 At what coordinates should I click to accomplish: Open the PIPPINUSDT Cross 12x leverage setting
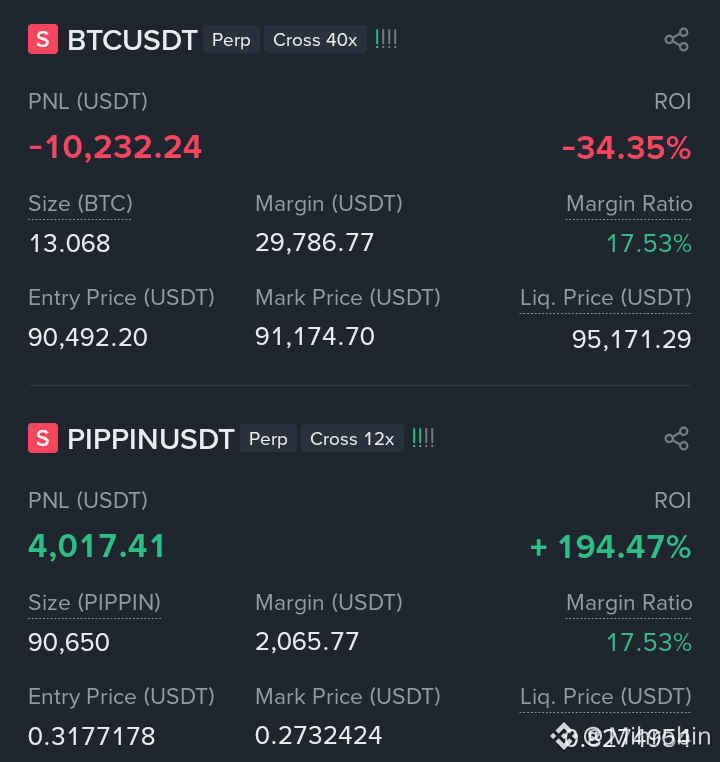(352, 438)
